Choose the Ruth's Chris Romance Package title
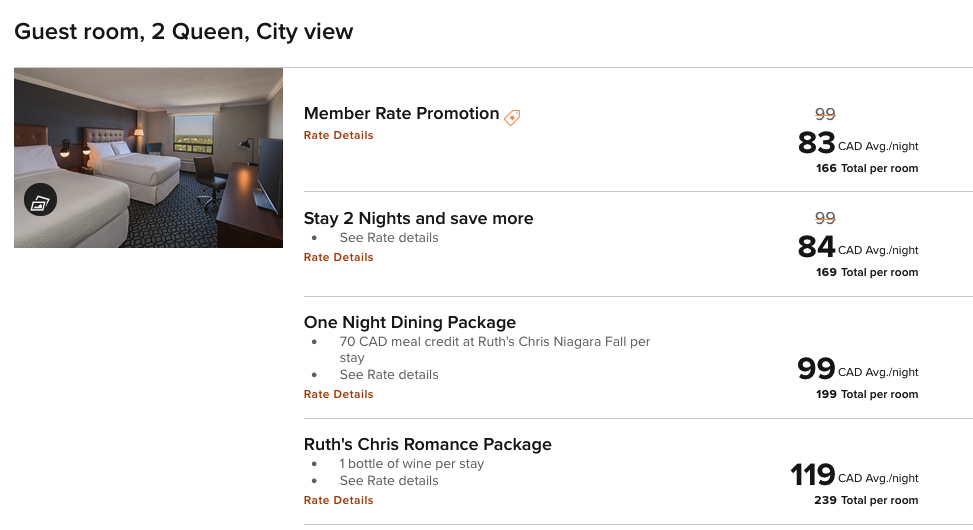This screenshot has width=973, height=530. 427,444
